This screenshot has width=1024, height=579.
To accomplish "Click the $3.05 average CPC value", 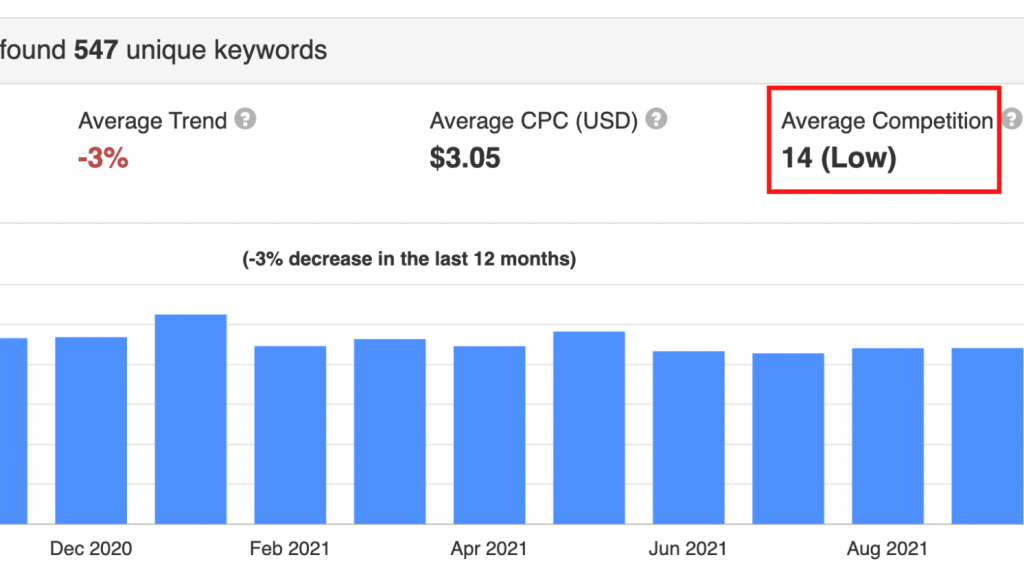I will (465, 158).
